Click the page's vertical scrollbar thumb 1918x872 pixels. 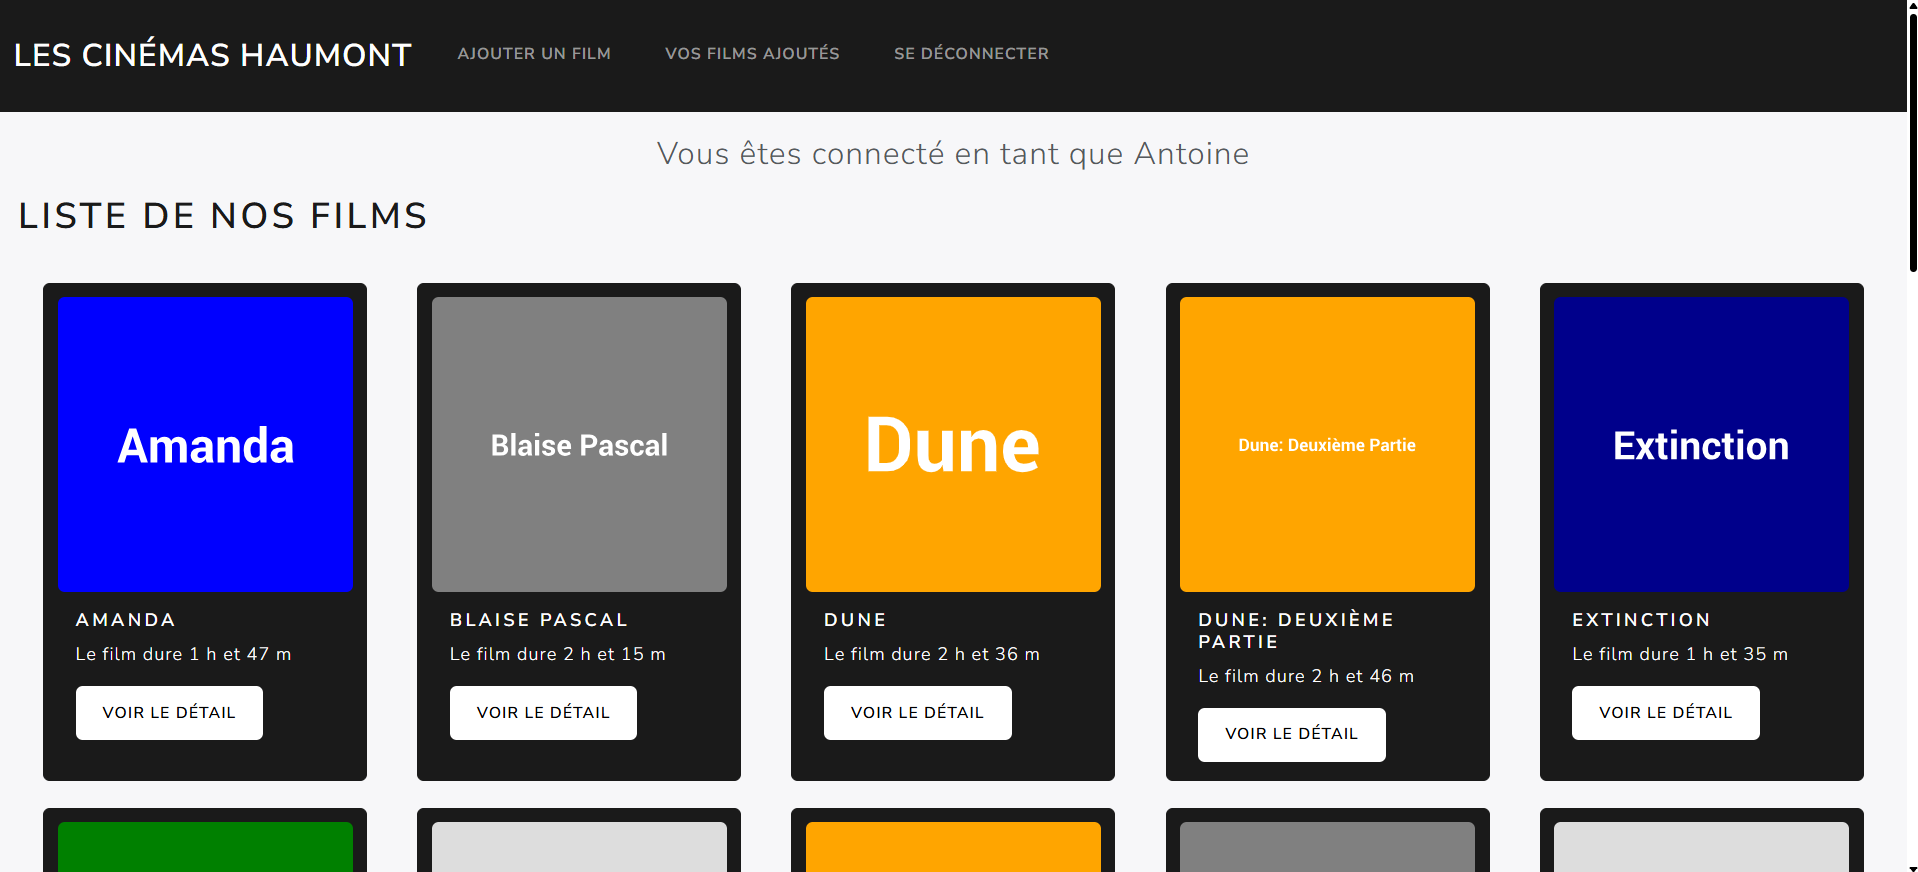[1912, 140]
